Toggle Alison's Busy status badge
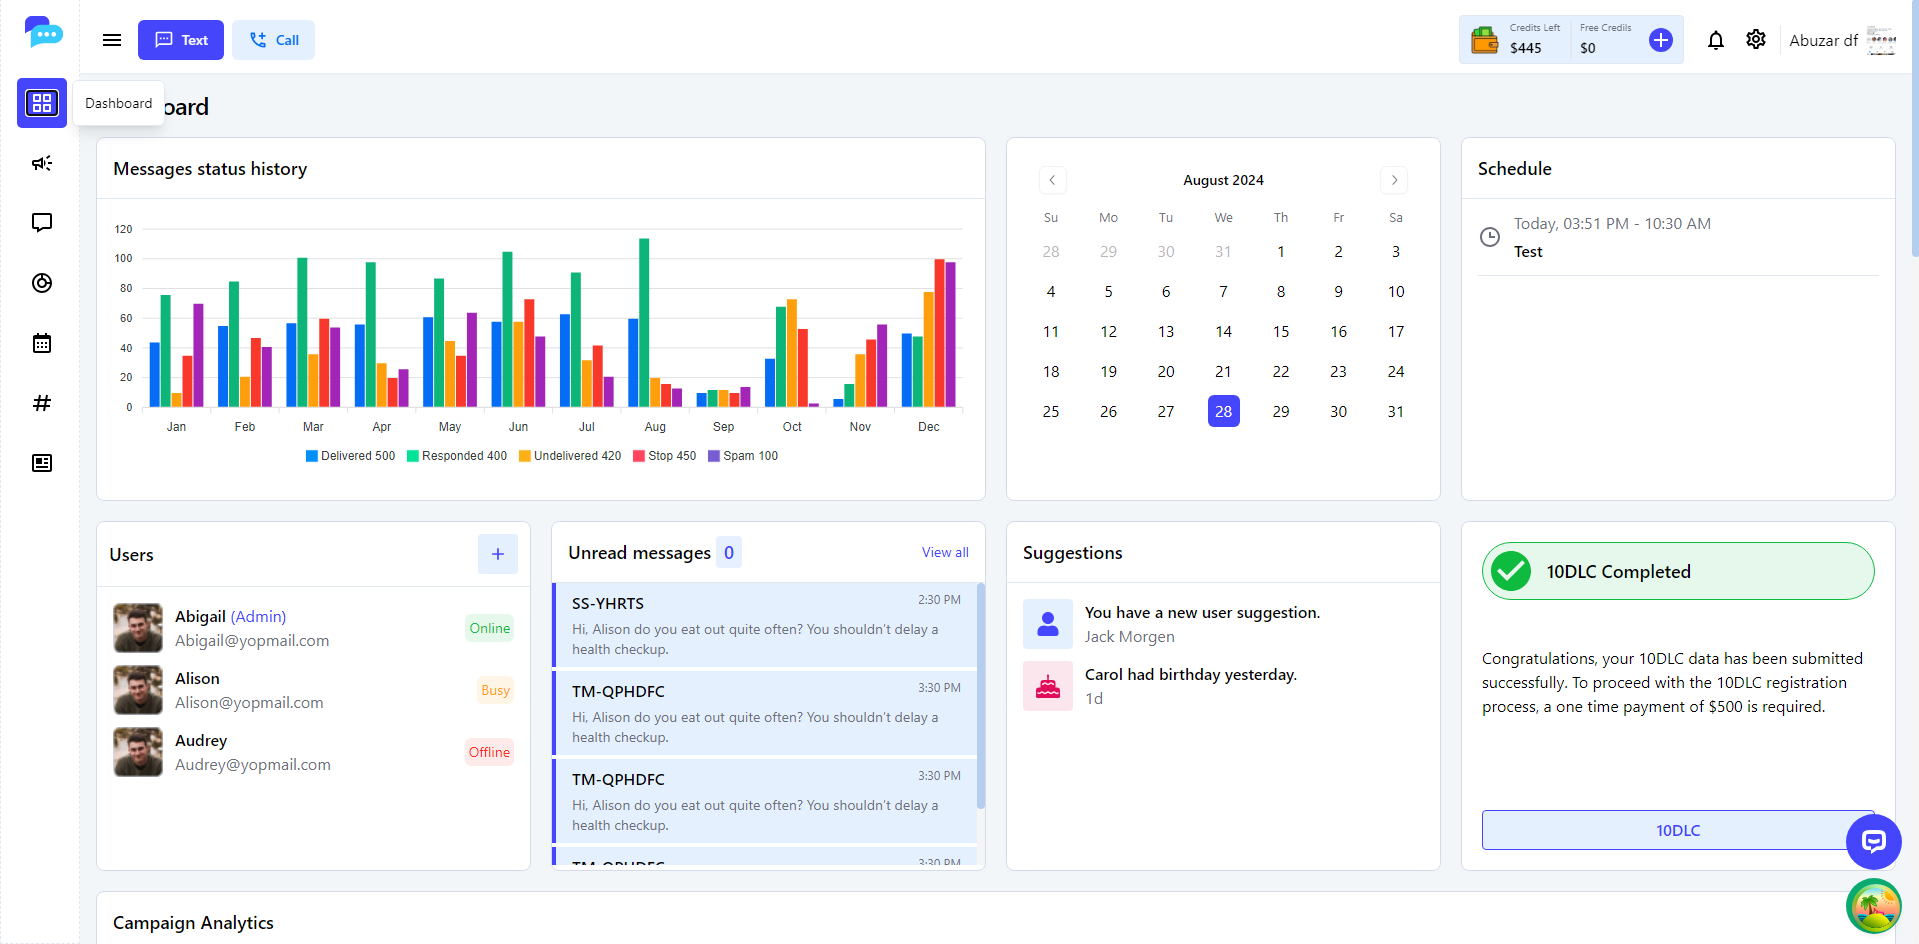This screenshot has width=1919, height=944. [x=494, y=690]
